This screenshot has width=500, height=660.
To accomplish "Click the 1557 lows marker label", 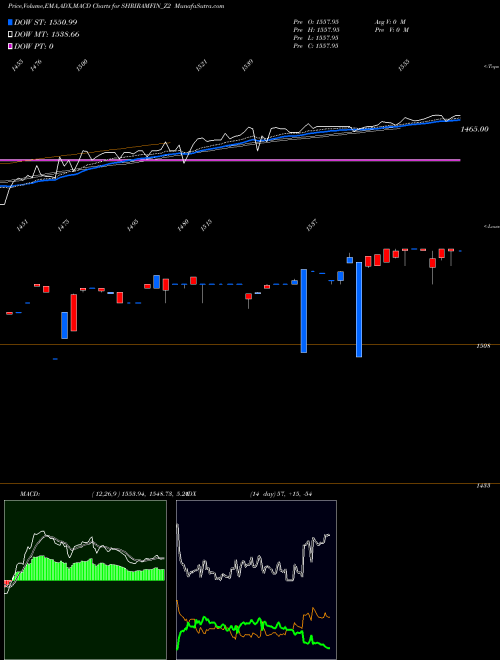I will coord(312,226).
